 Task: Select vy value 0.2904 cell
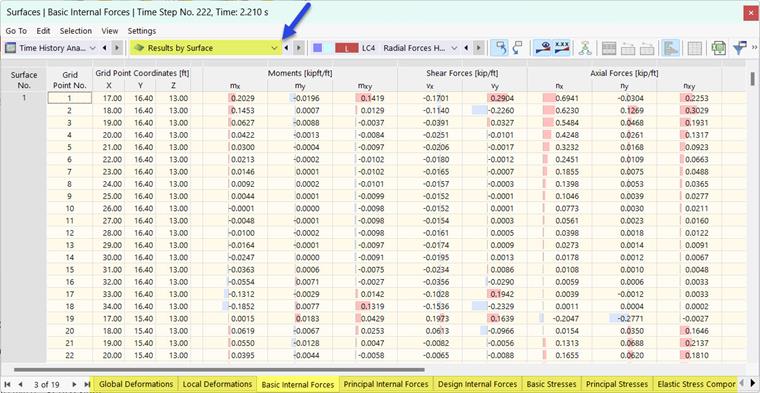click(494, 98)
